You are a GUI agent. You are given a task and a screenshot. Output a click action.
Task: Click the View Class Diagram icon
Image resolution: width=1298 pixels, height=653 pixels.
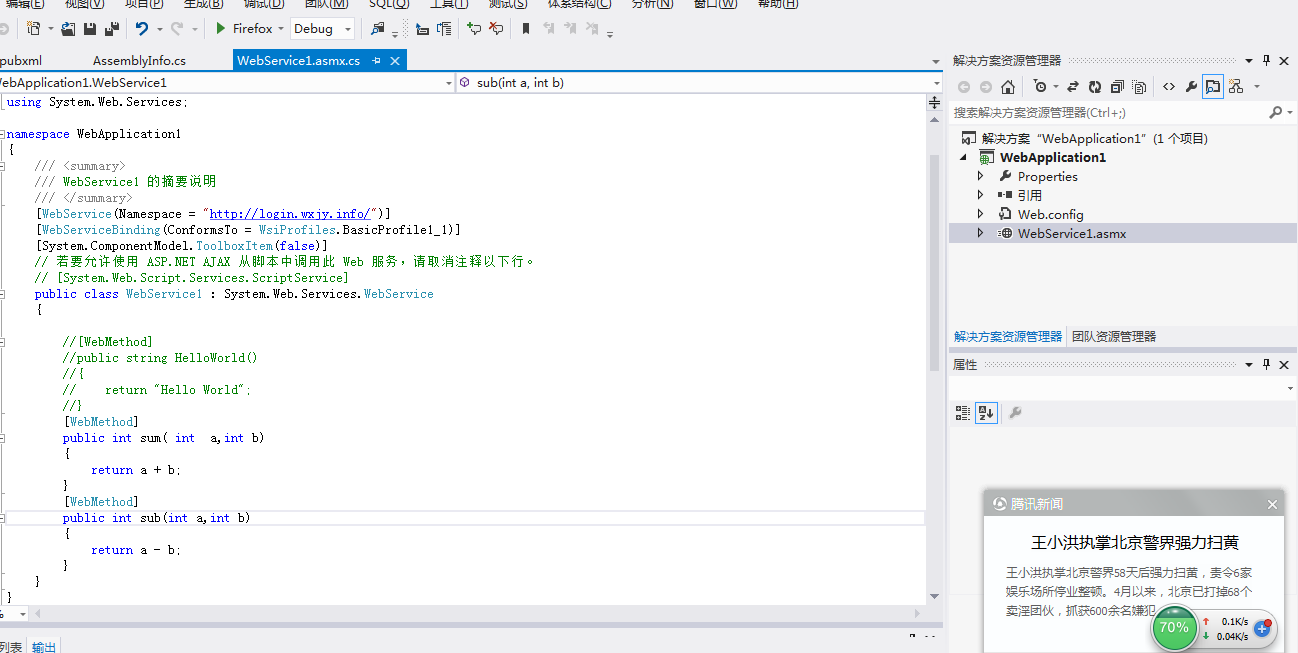point(1236,87)
